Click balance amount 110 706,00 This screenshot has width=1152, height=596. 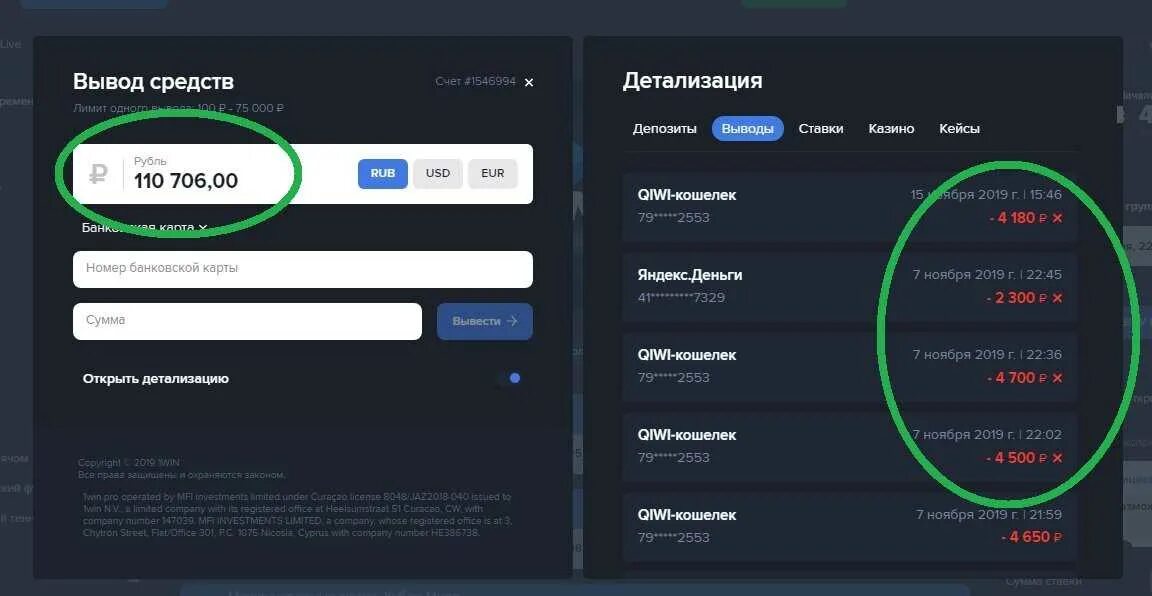click(x=186, y=181)
